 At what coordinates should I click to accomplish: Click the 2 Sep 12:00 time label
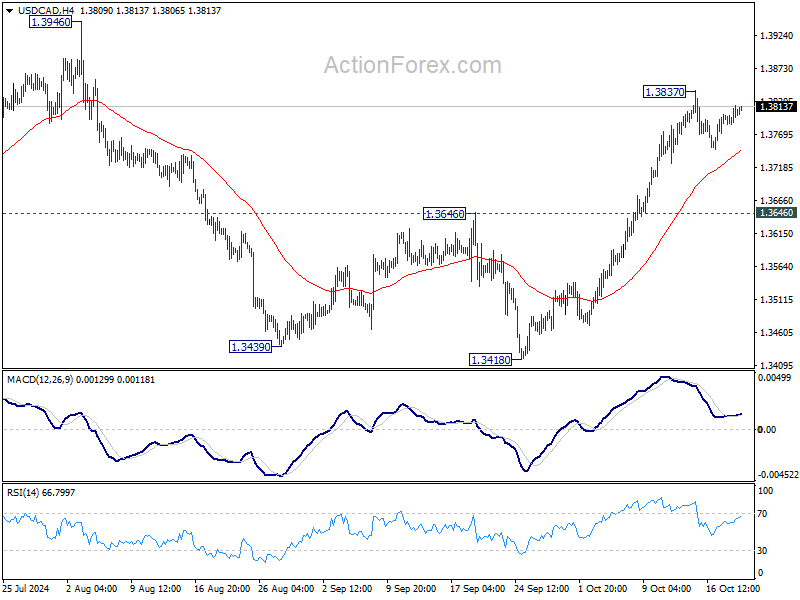tap(348, 588)
